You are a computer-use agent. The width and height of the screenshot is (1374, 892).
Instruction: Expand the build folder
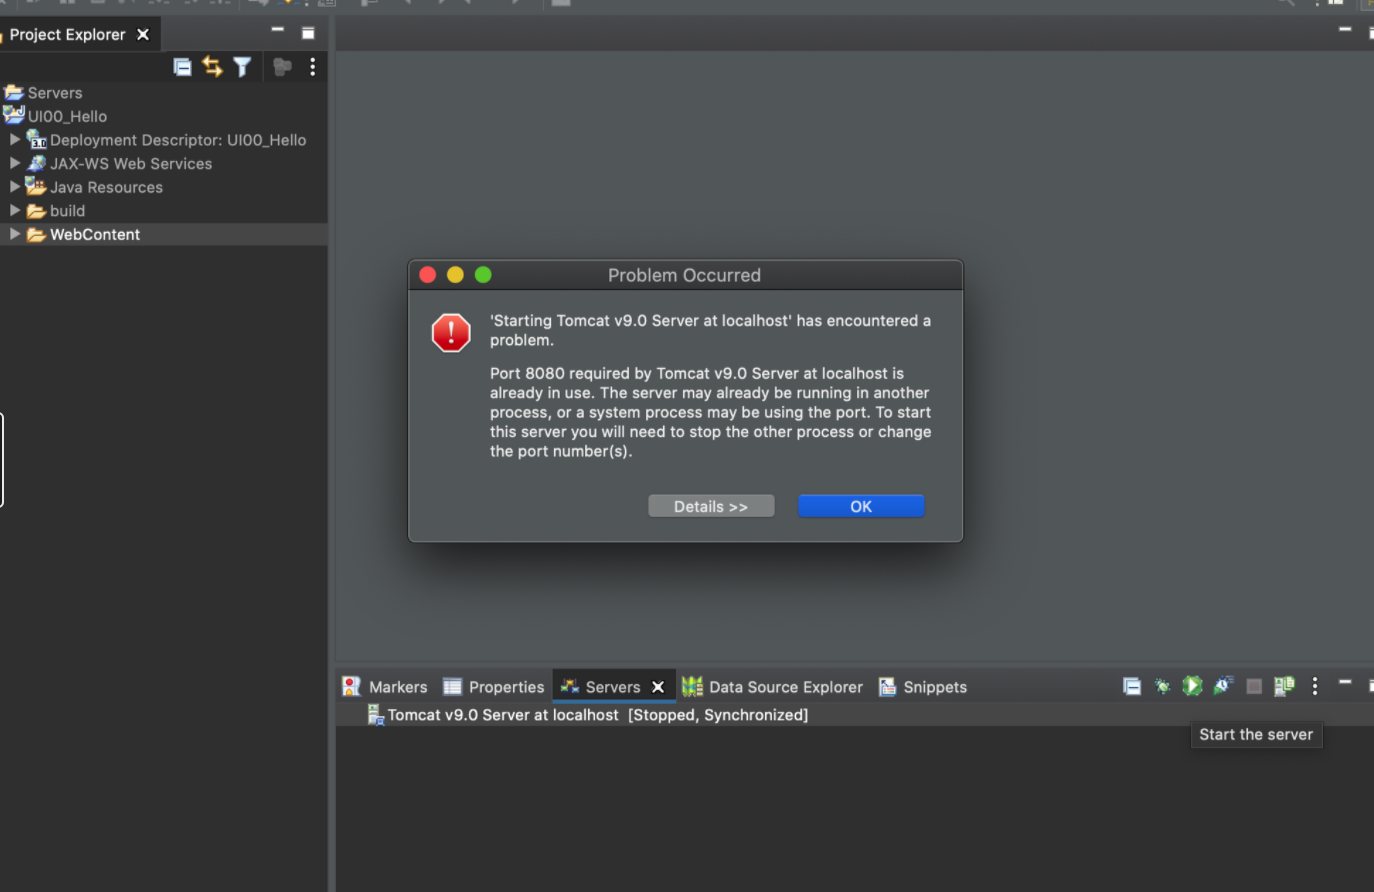click(x=15, y=210)
